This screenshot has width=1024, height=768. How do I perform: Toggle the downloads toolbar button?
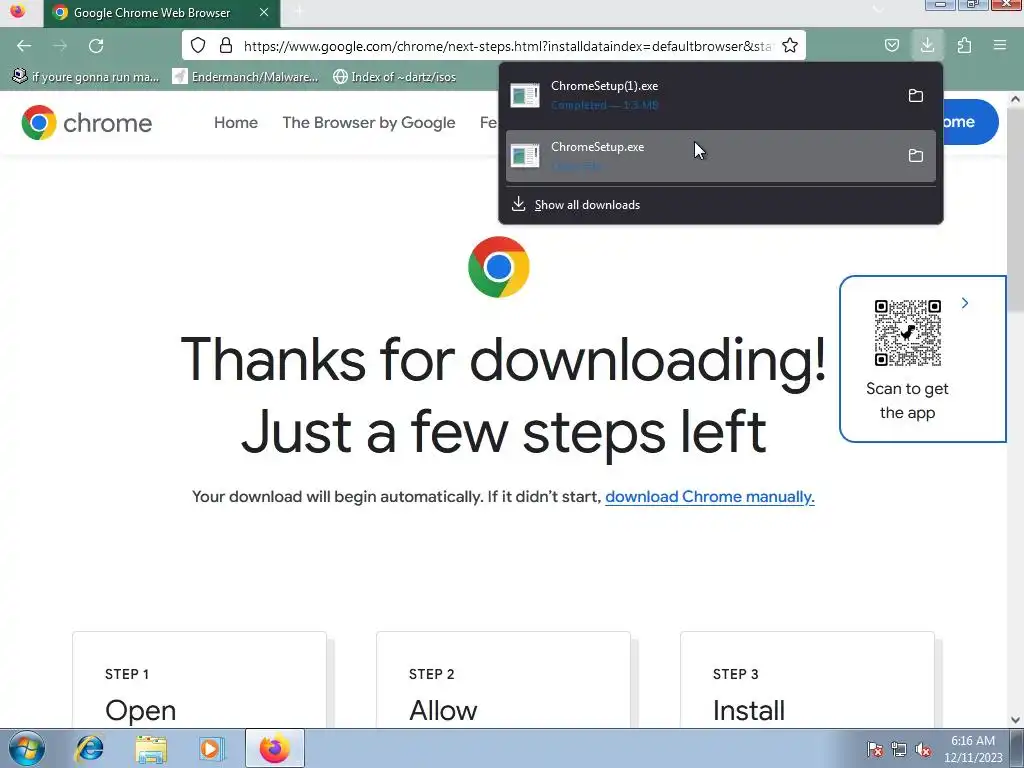tap(927, 46)
